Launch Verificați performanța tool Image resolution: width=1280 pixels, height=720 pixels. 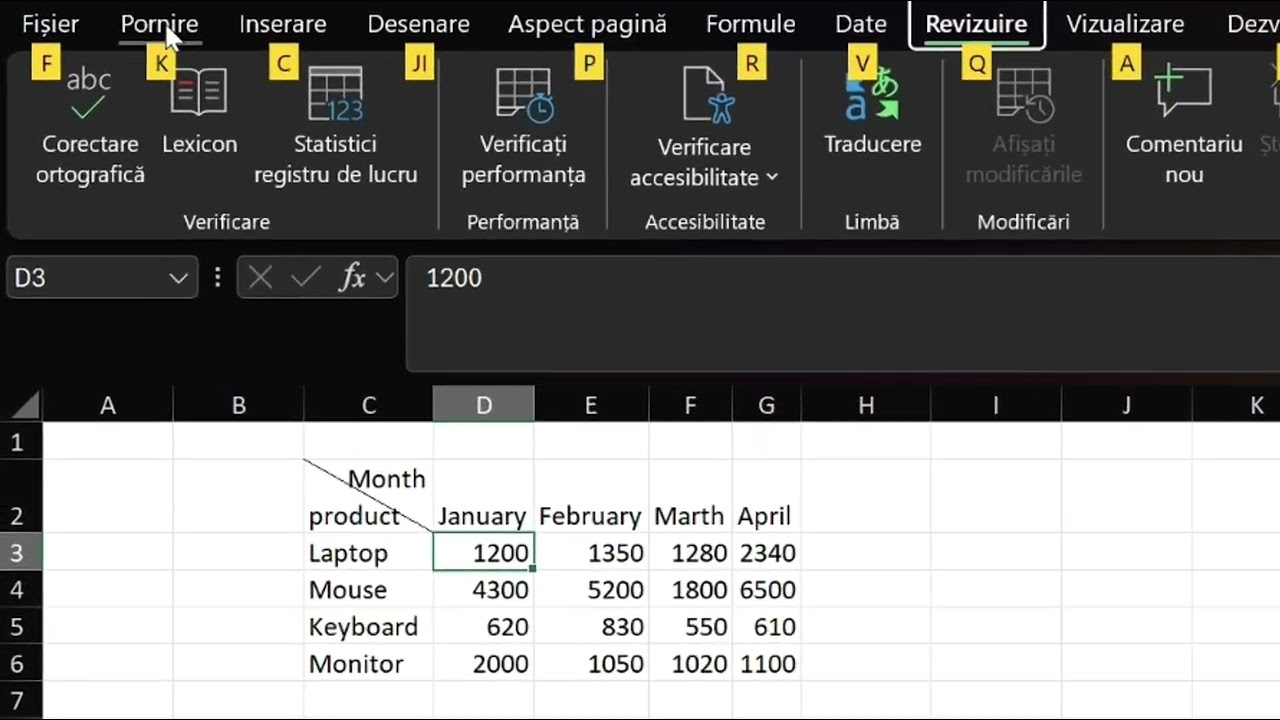pos(523,126)
